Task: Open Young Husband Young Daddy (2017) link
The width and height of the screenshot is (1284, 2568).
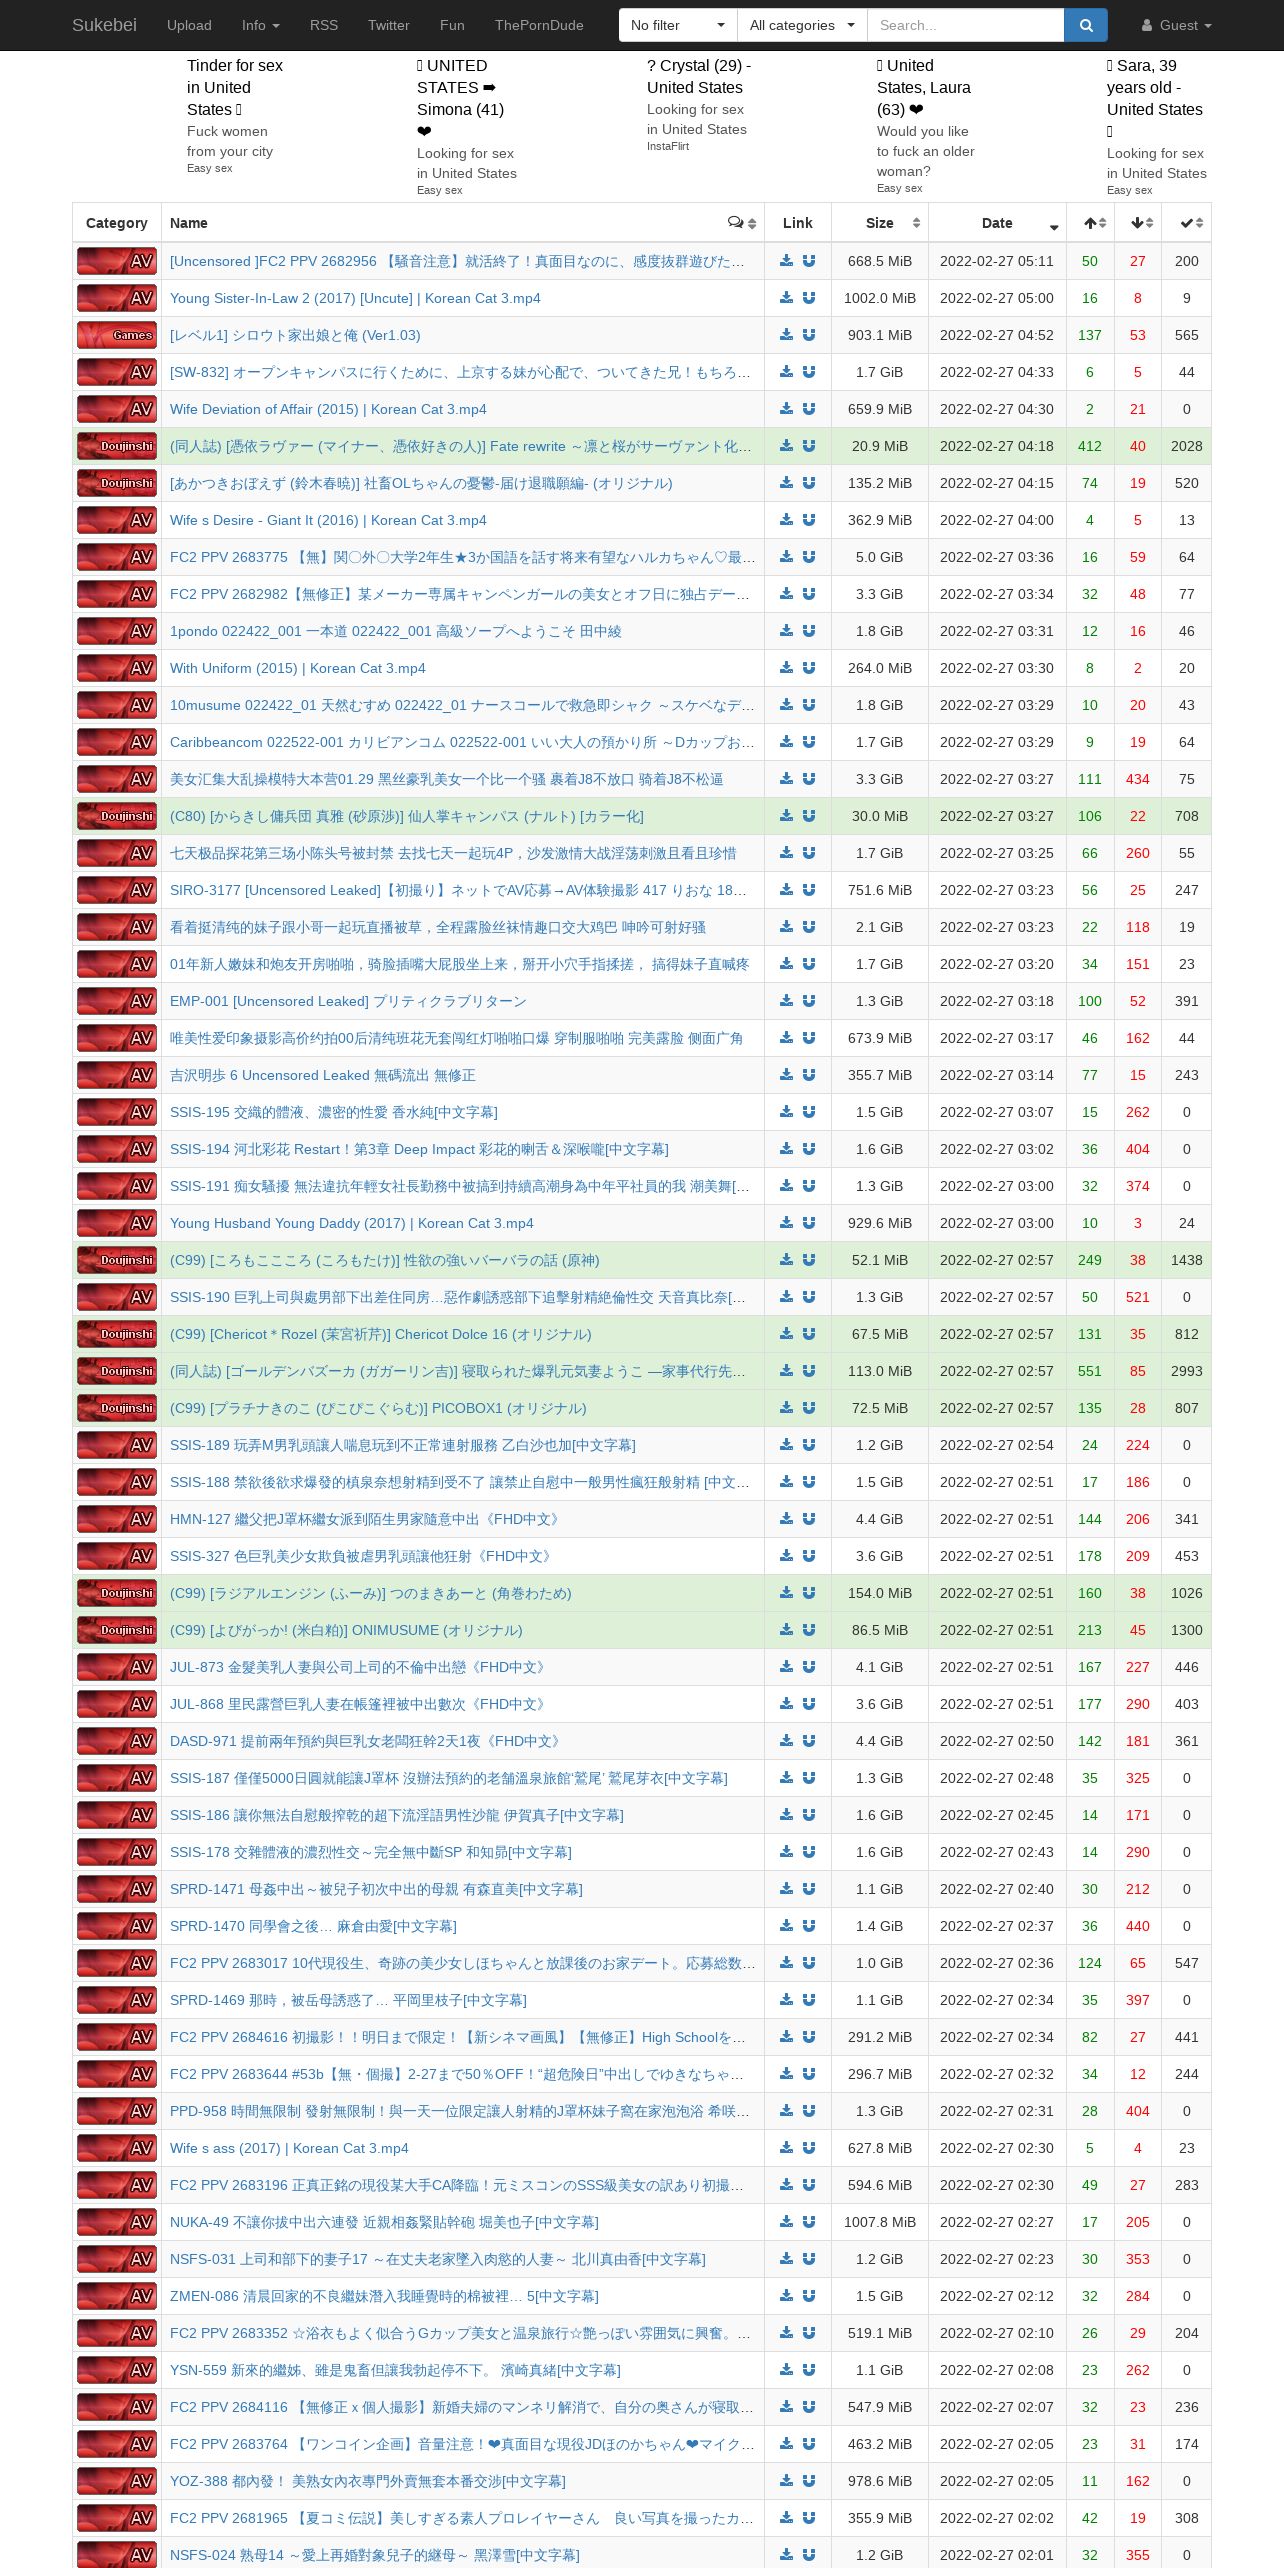Action: click(x=351, y=1223)
